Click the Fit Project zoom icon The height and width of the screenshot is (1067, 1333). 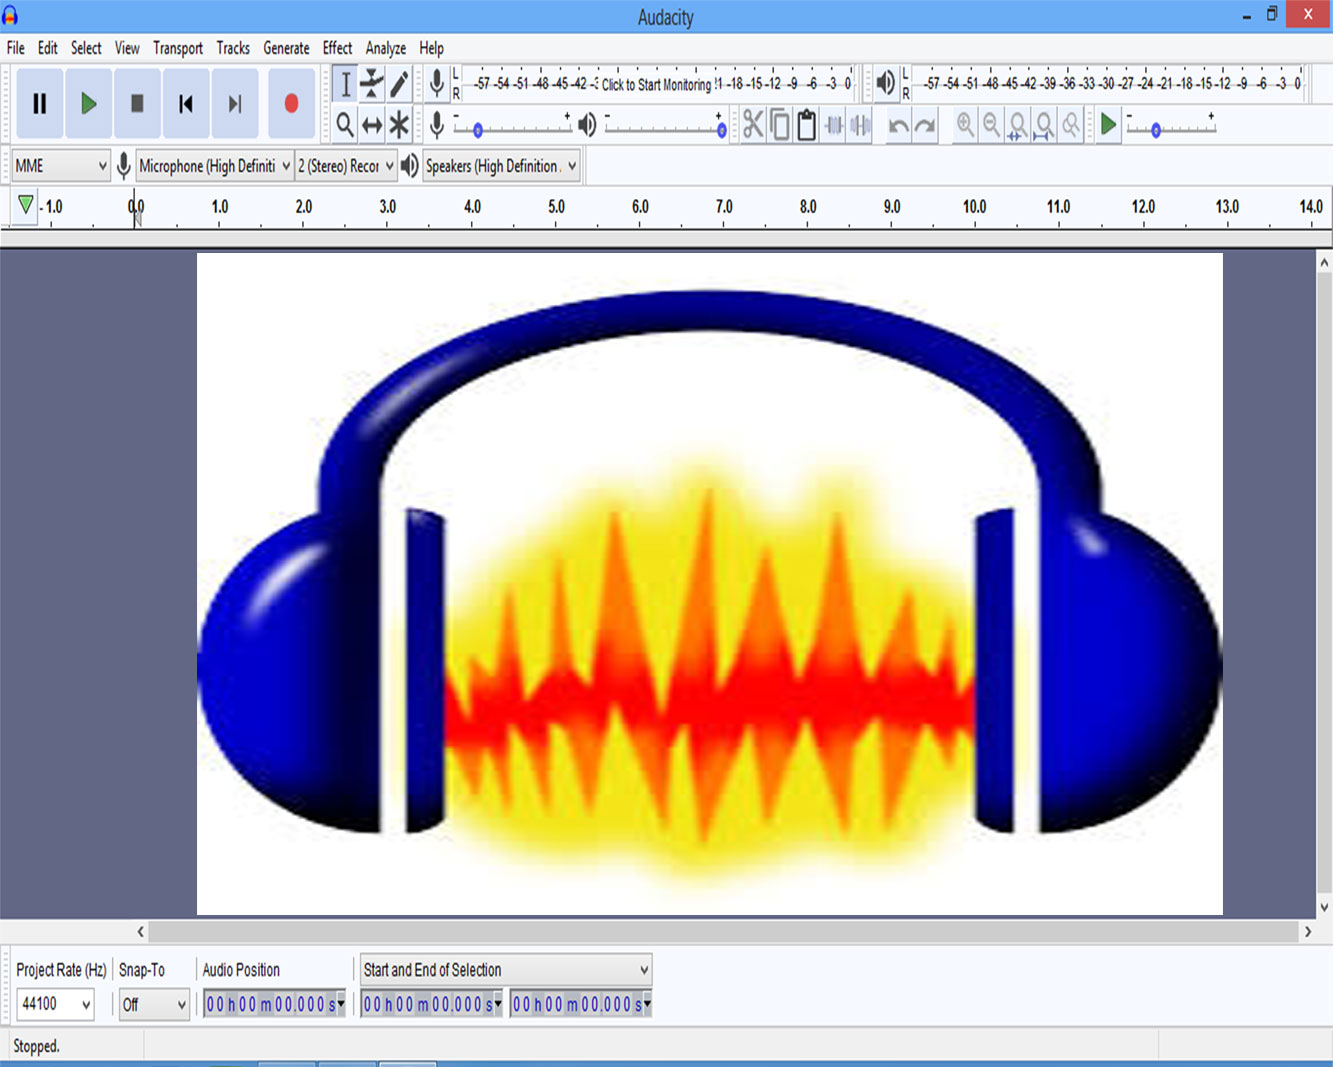[1044, 124]
